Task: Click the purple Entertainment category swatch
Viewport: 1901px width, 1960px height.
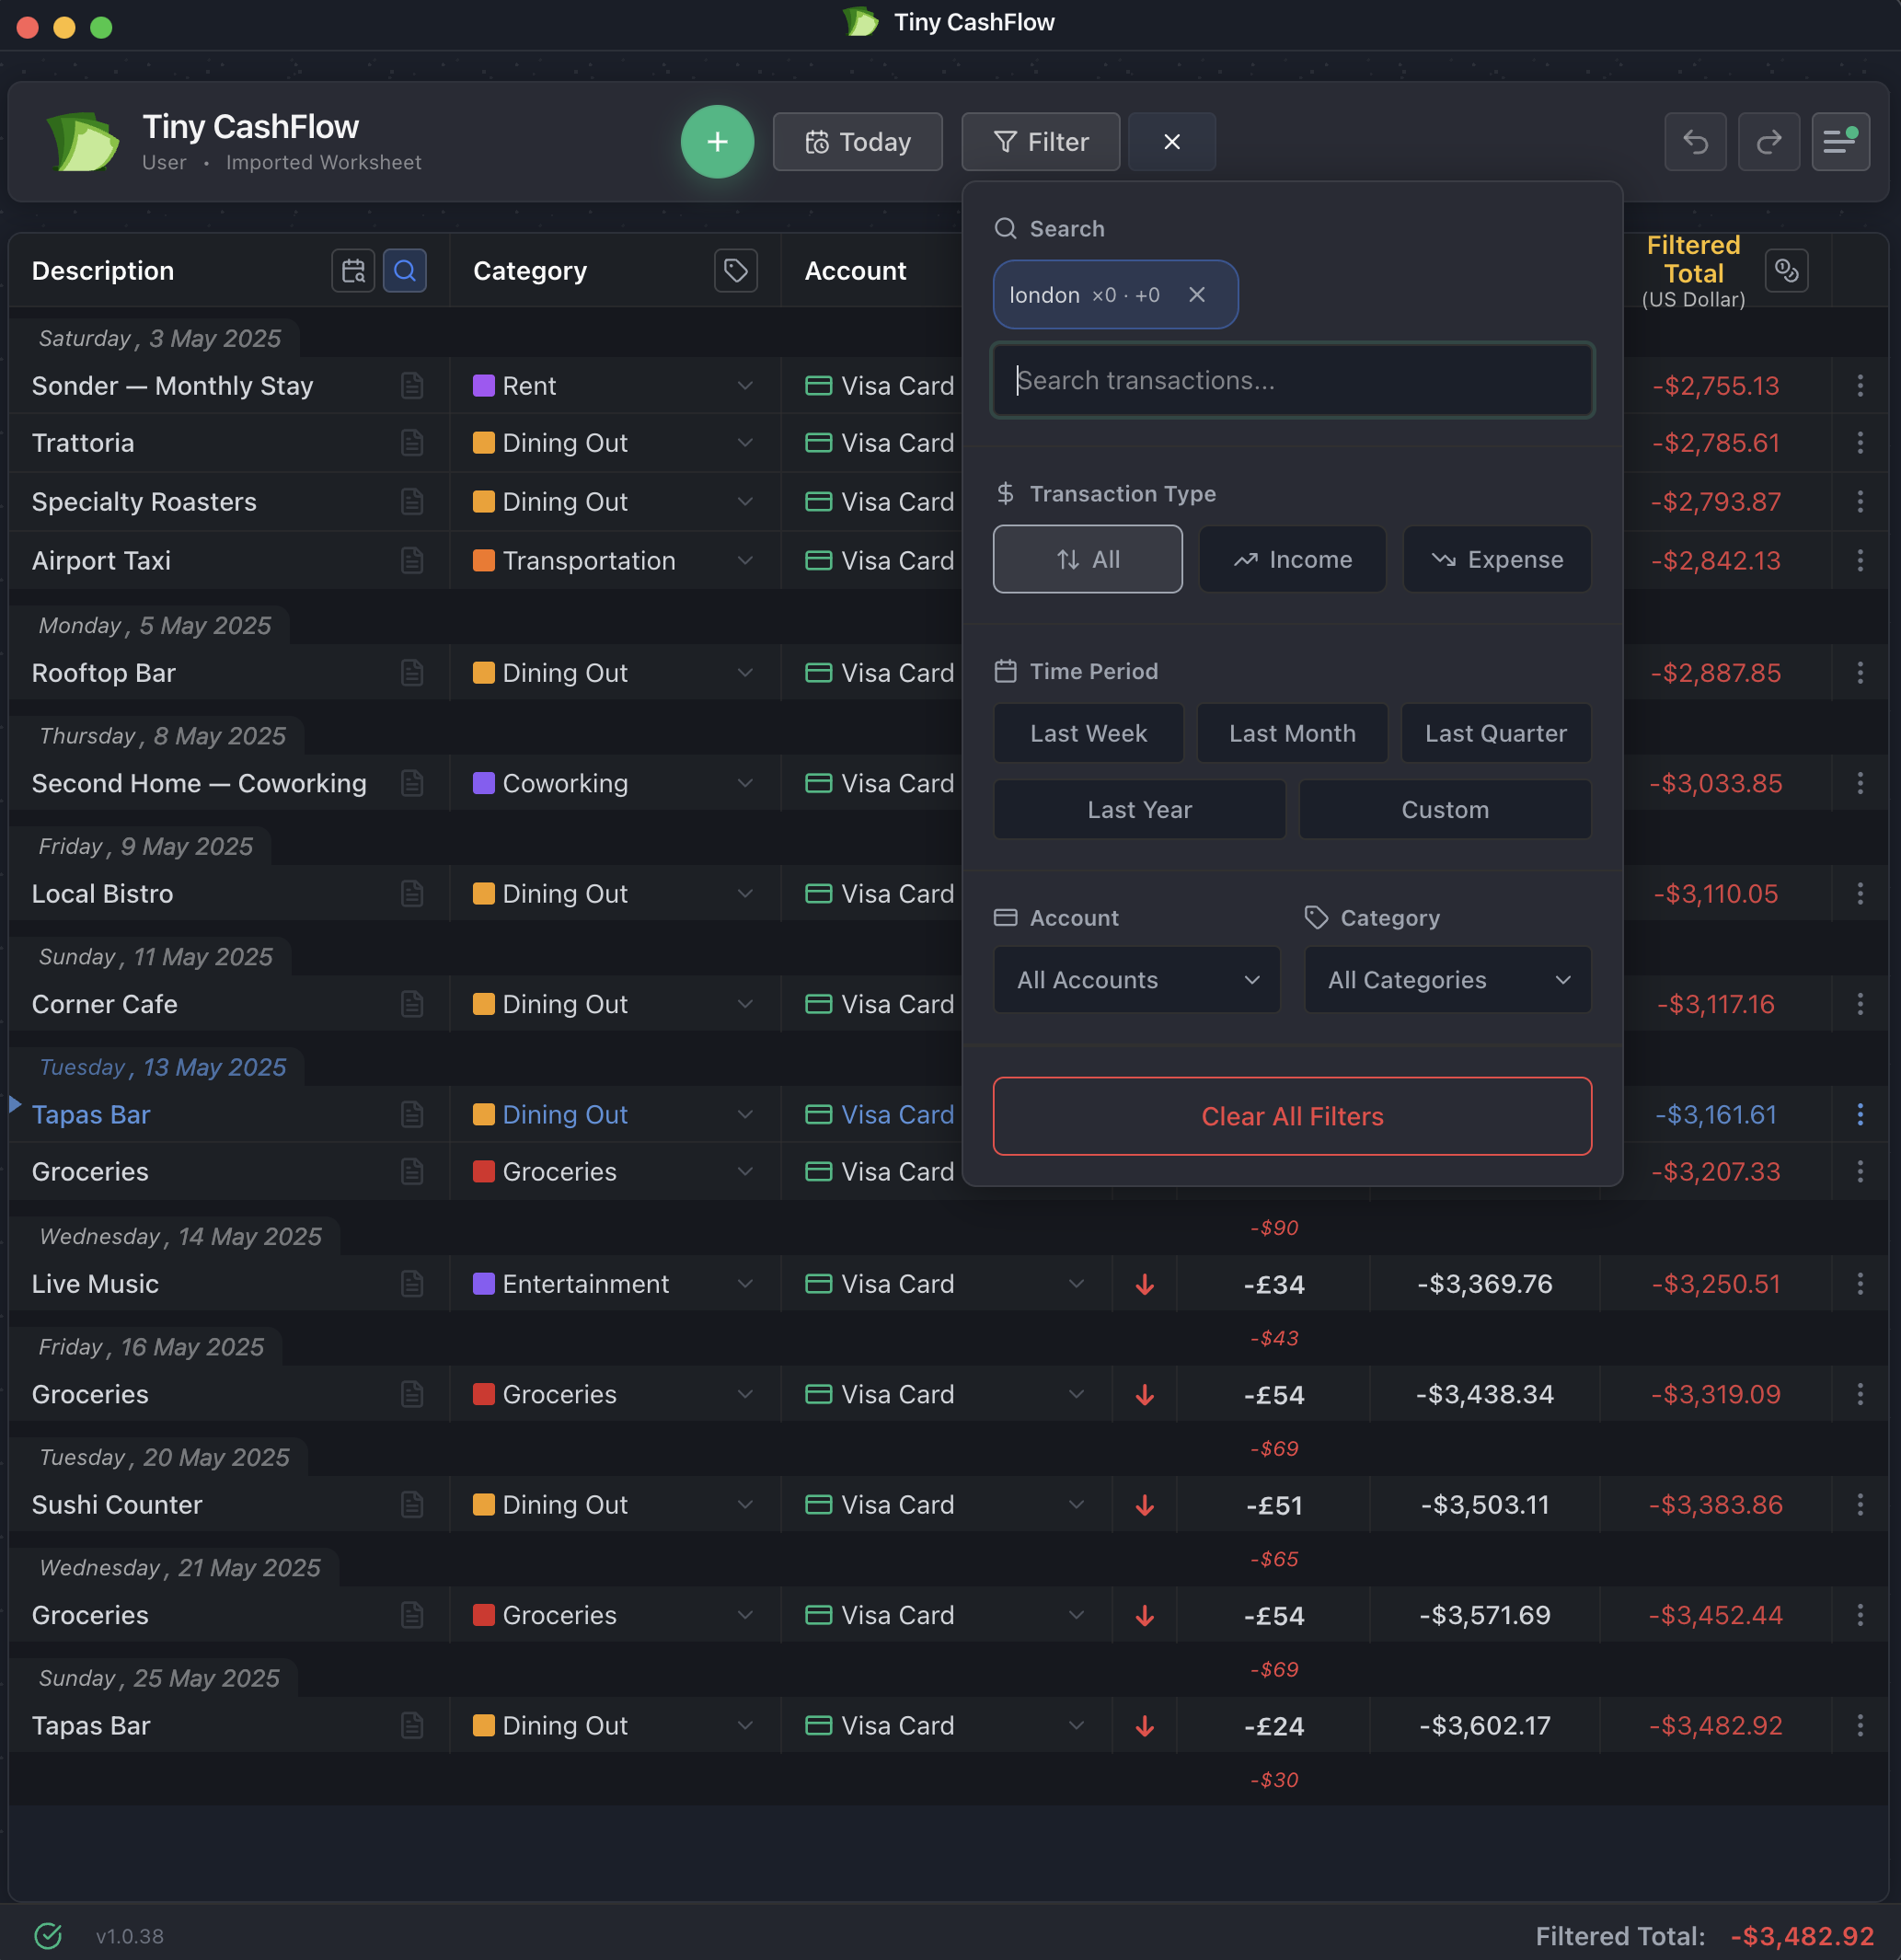Action: [484, 1284]
